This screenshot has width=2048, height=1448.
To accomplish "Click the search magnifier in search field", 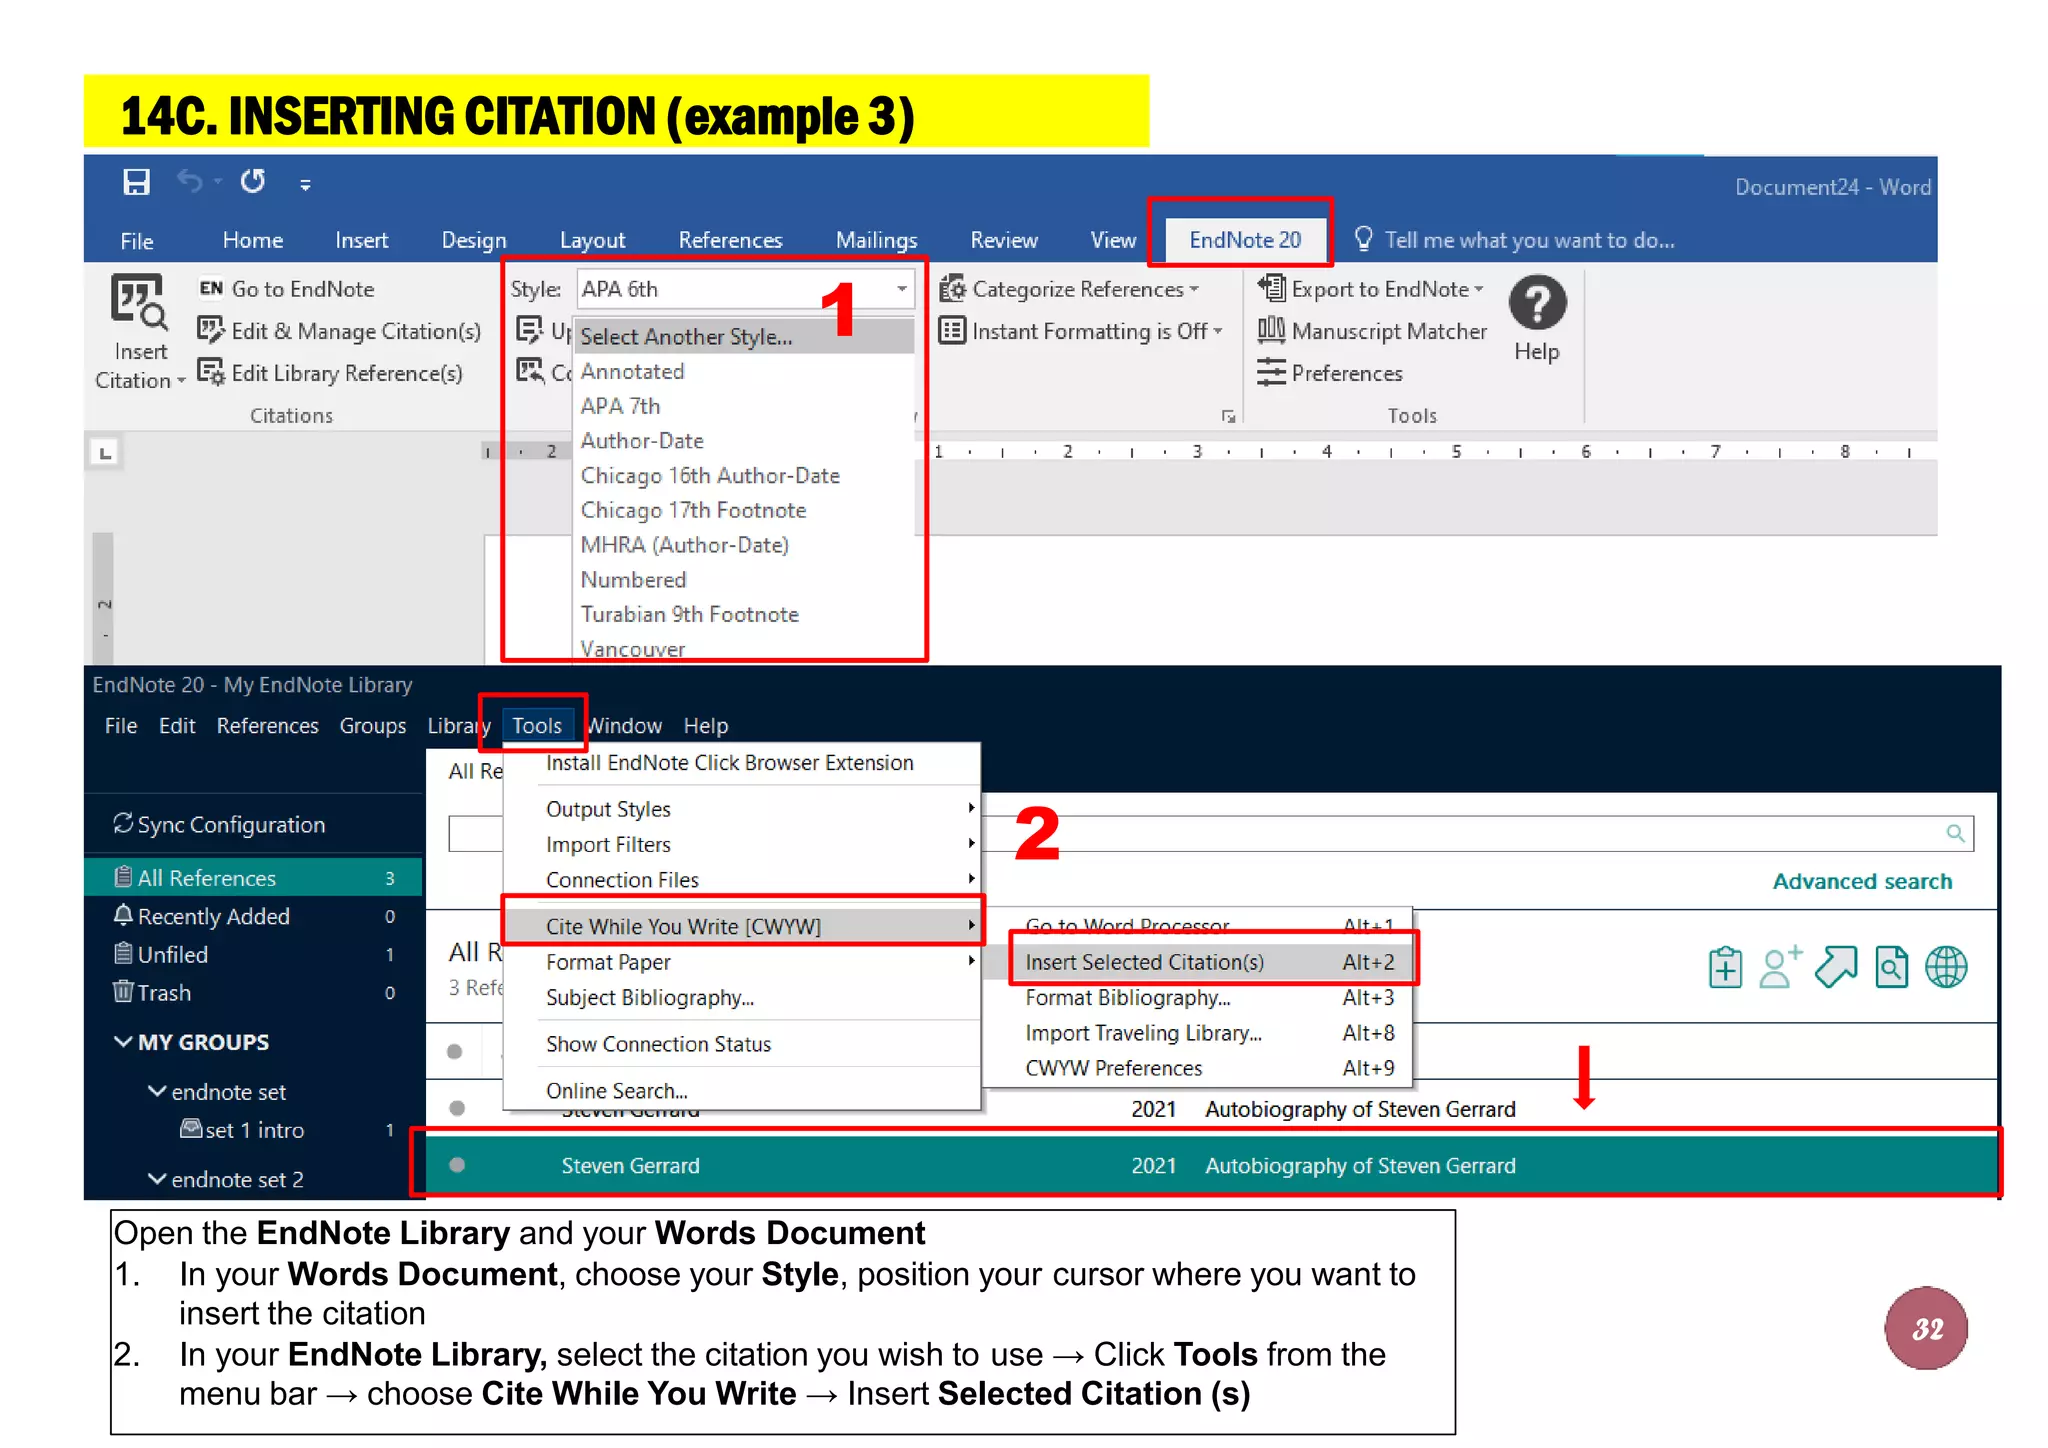I will pyautogui.click(x=1955, y=833).
